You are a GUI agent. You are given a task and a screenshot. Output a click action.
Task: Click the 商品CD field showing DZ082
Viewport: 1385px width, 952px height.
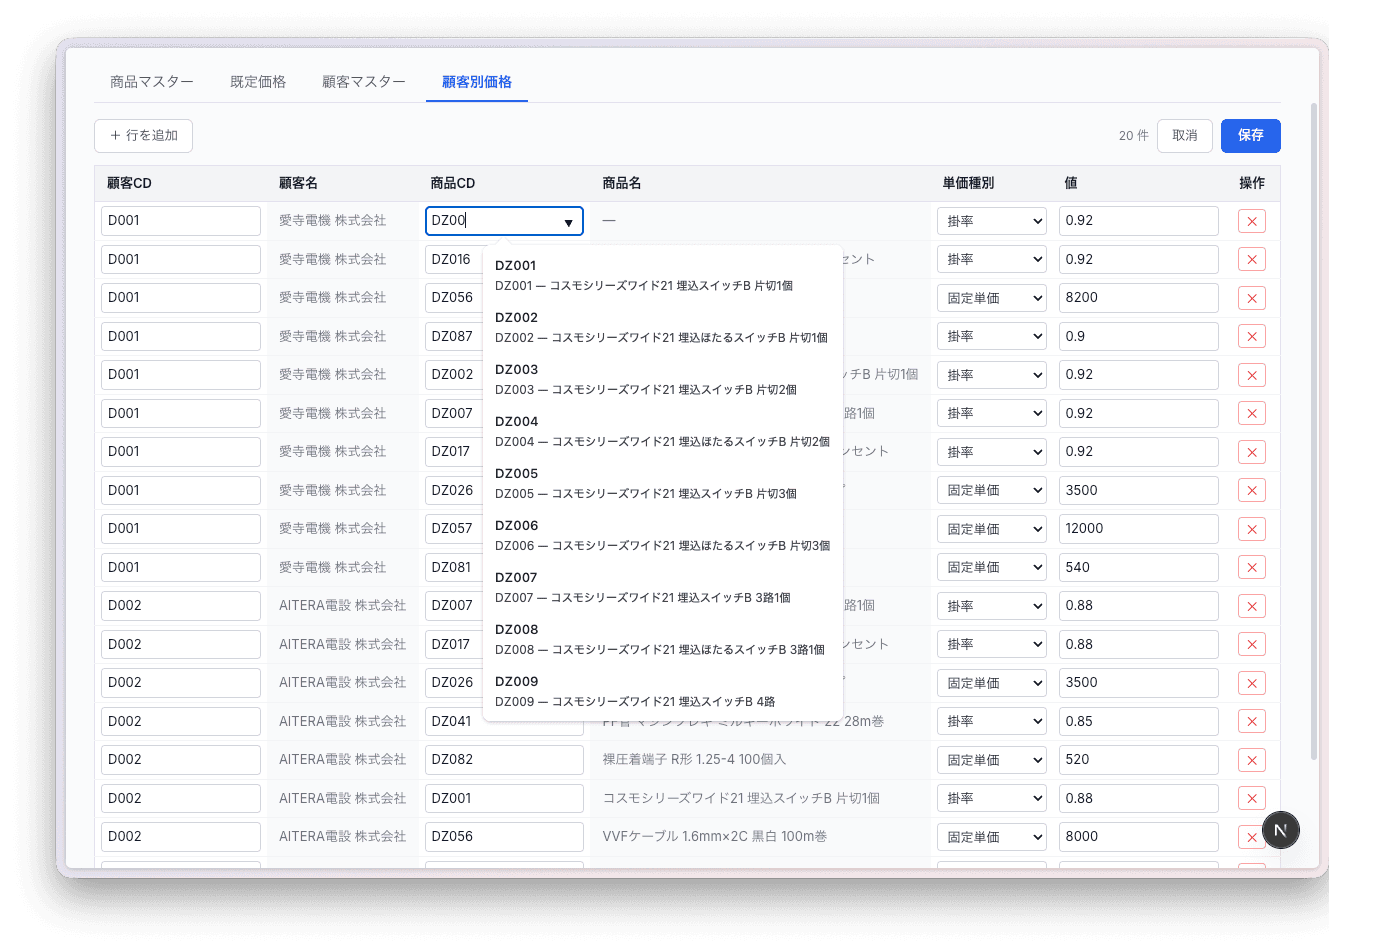point(504,760)
